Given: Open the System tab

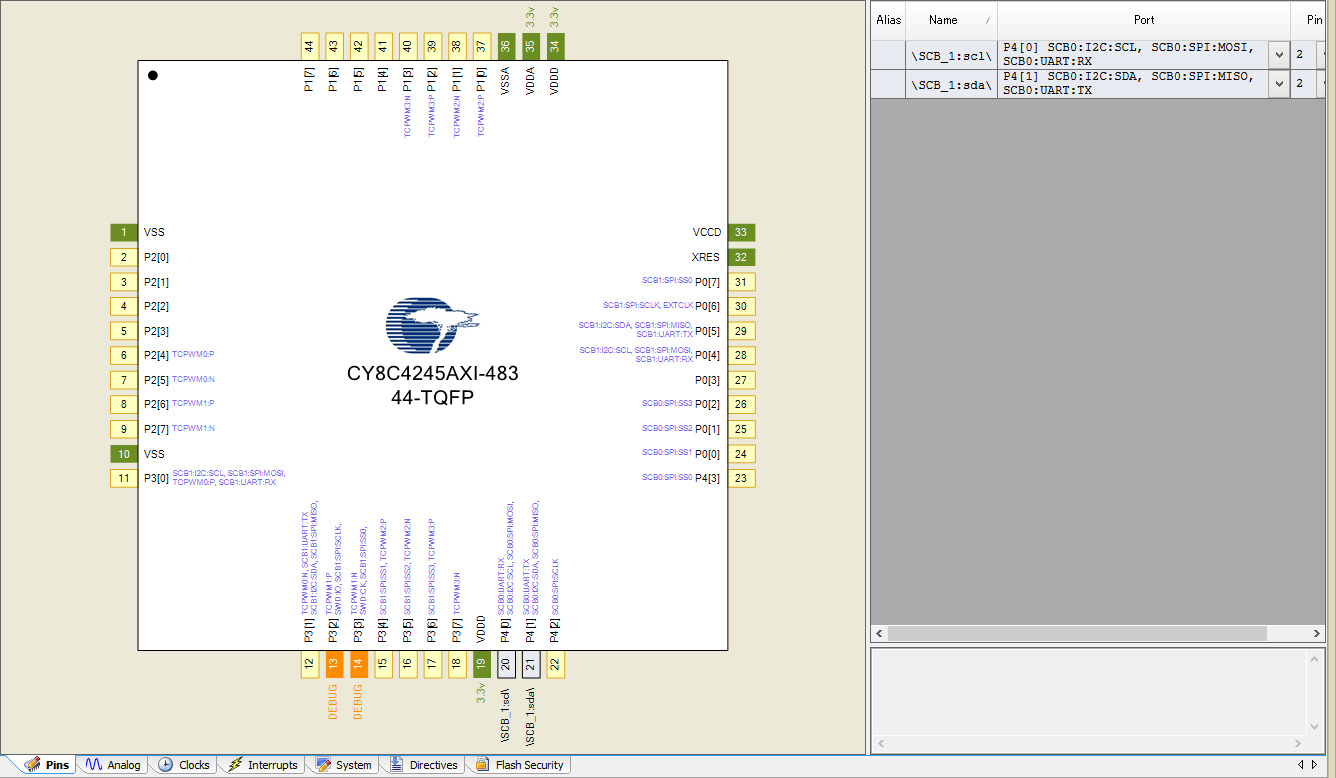Looking at the screenshot, I should click(x=343, y=765).
